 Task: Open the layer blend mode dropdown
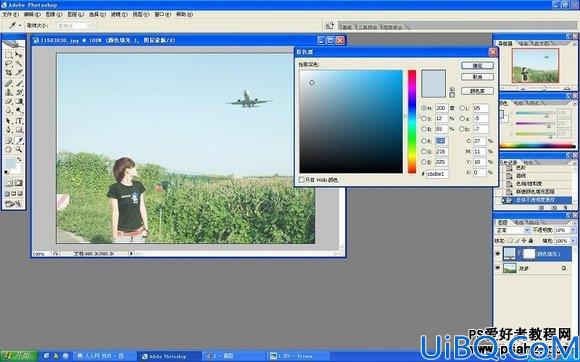click(x=513, y=230)
